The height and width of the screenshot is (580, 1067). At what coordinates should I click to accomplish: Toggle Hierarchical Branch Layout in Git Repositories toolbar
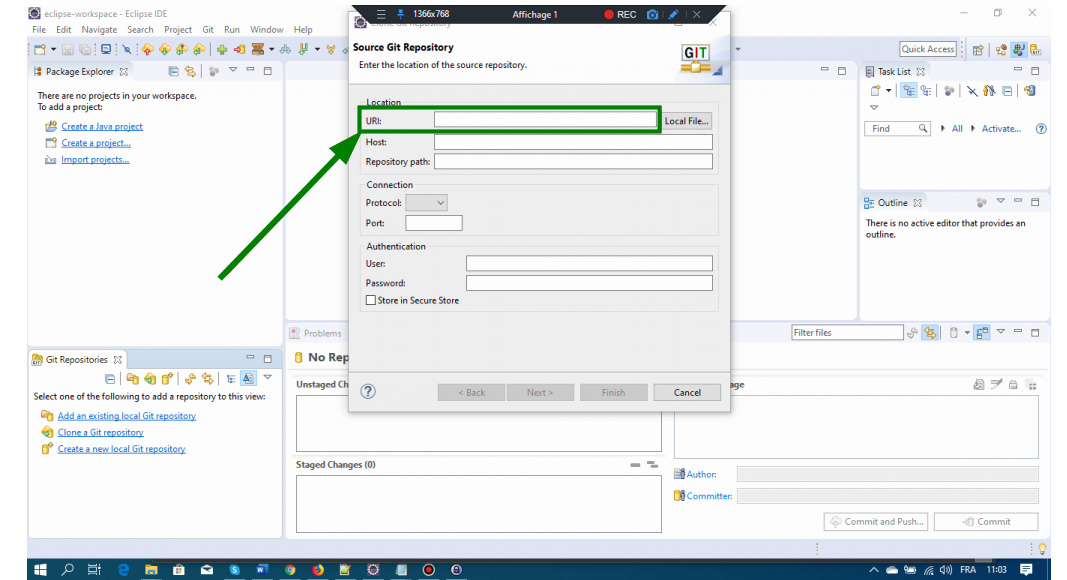pos(231,378)
